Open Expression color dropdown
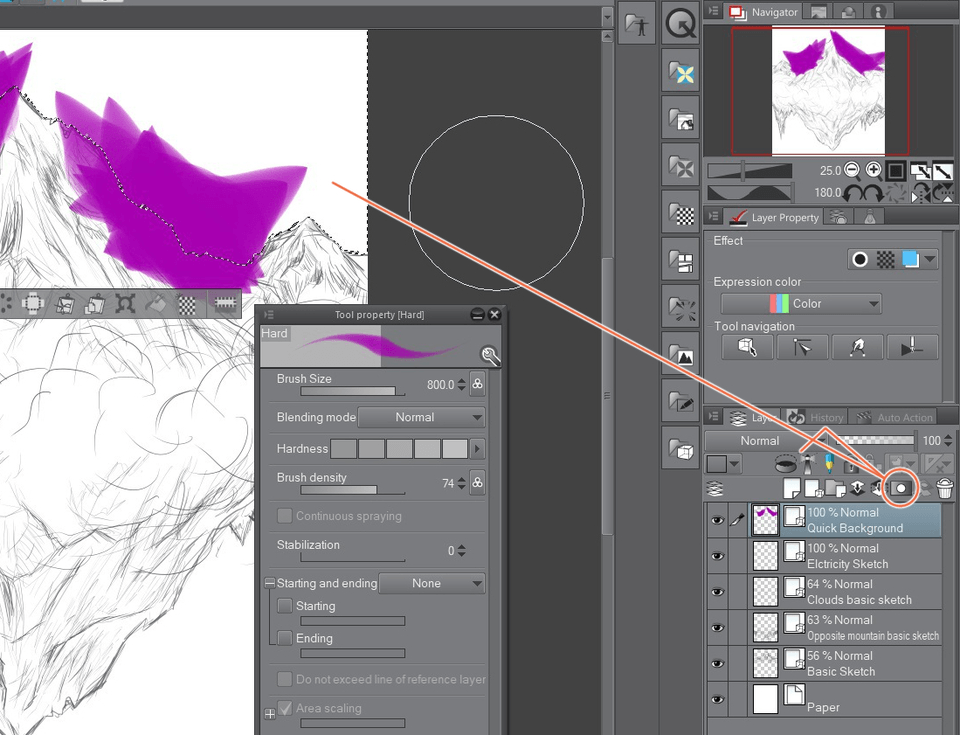 [x=801, y=304]
